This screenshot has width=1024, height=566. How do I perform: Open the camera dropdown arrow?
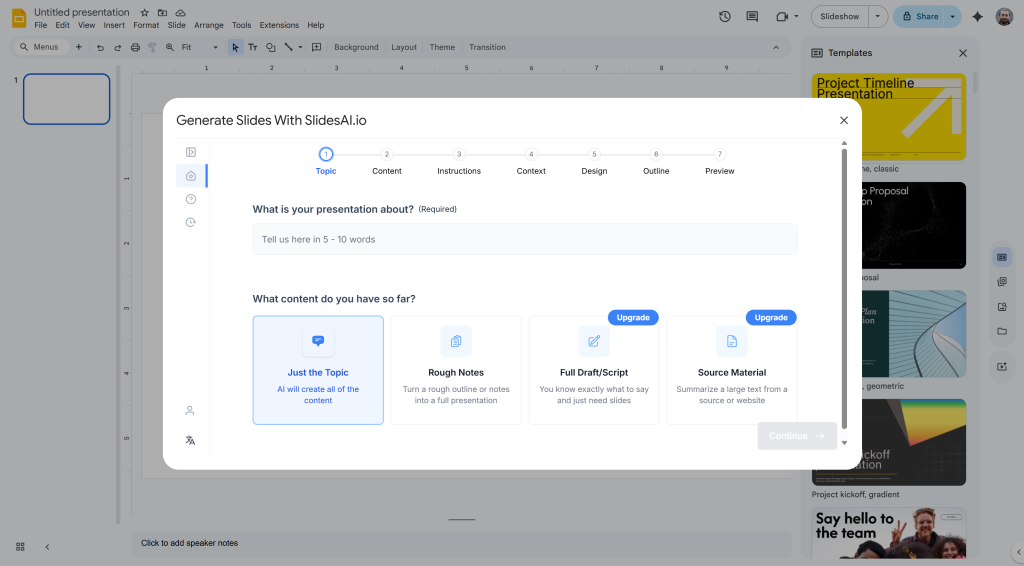[x=796, y=16]
